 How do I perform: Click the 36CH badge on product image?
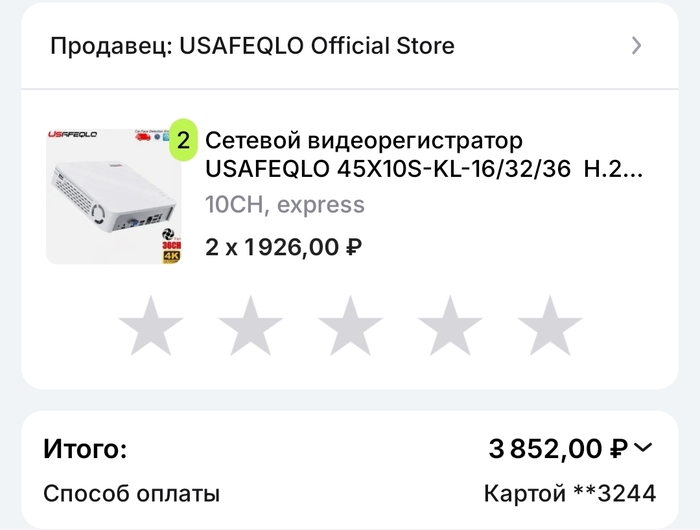point(170,243)
